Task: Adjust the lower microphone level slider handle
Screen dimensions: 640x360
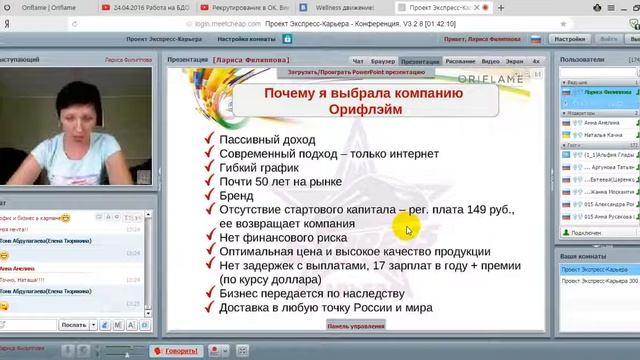Action: pos(127,355)
